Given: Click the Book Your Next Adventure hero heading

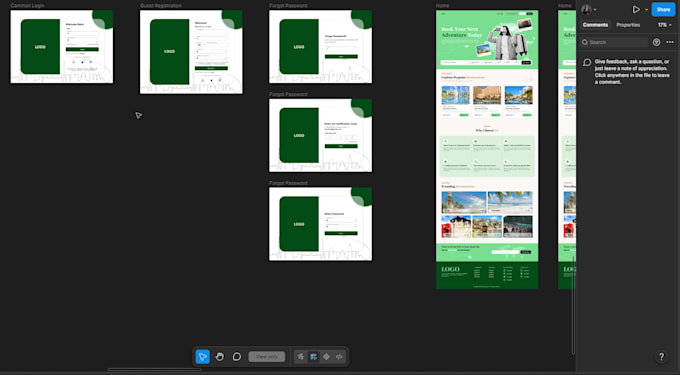Looking at the screenshot, I should pyautogui.click(x=461, y=32).
